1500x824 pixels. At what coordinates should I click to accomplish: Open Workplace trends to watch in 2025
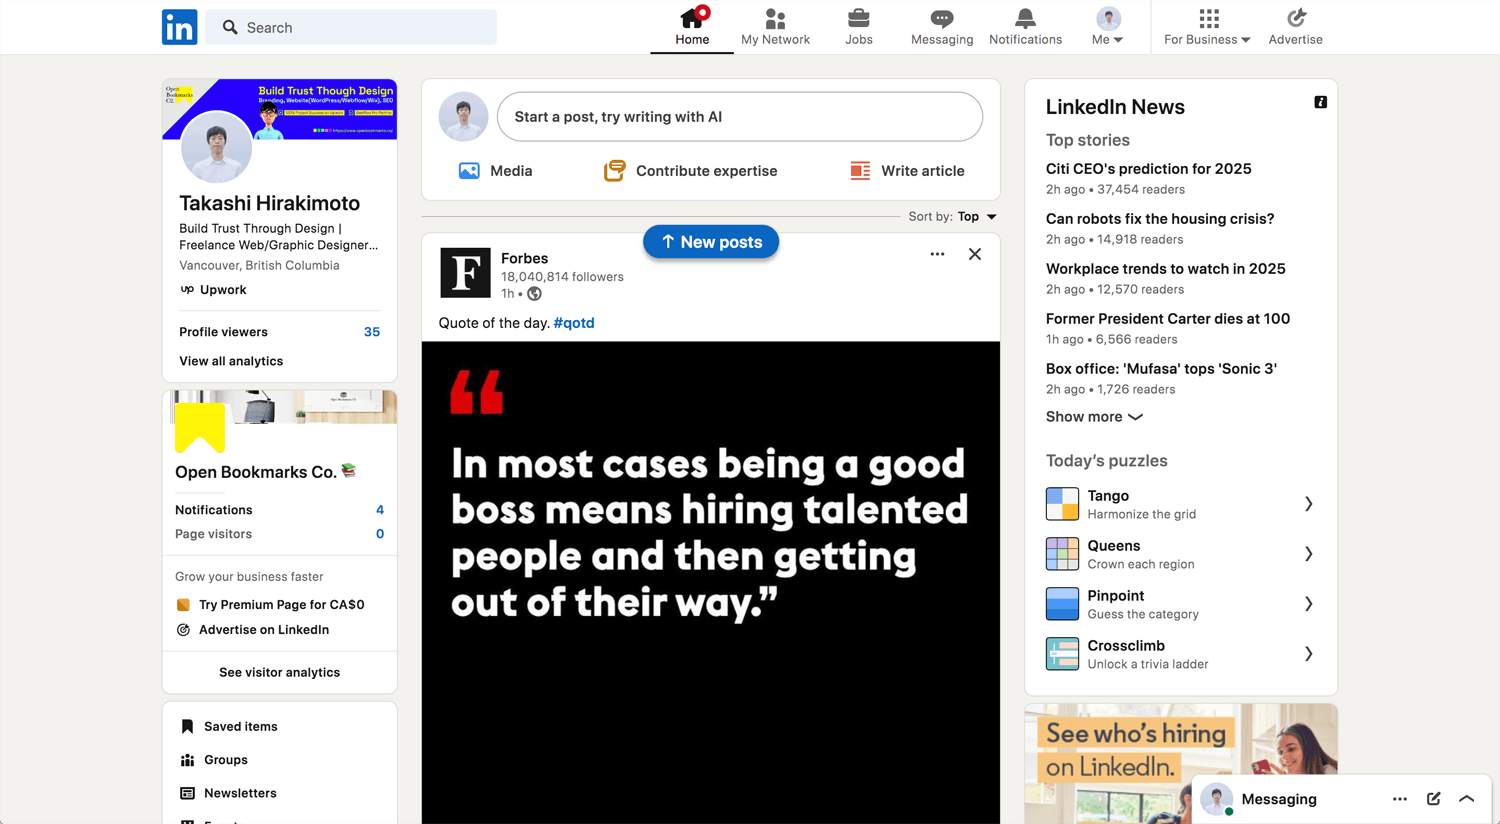(1165, 269)
